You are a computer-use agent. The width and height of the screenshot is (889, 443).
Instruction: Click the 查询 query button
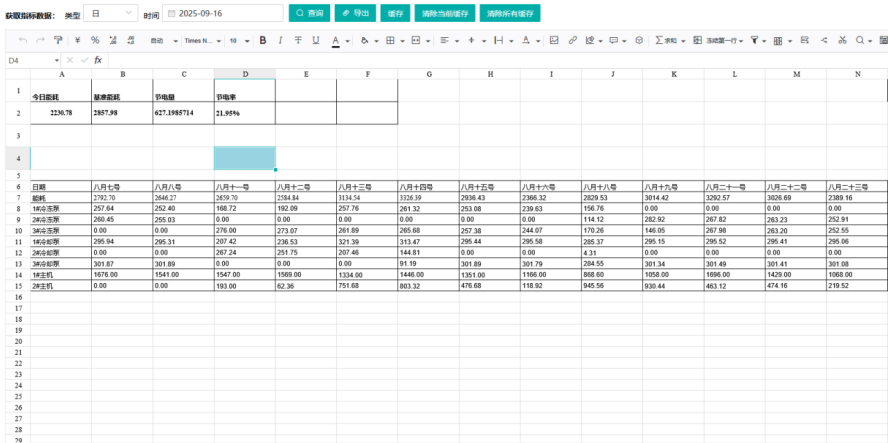click(310, 14)
